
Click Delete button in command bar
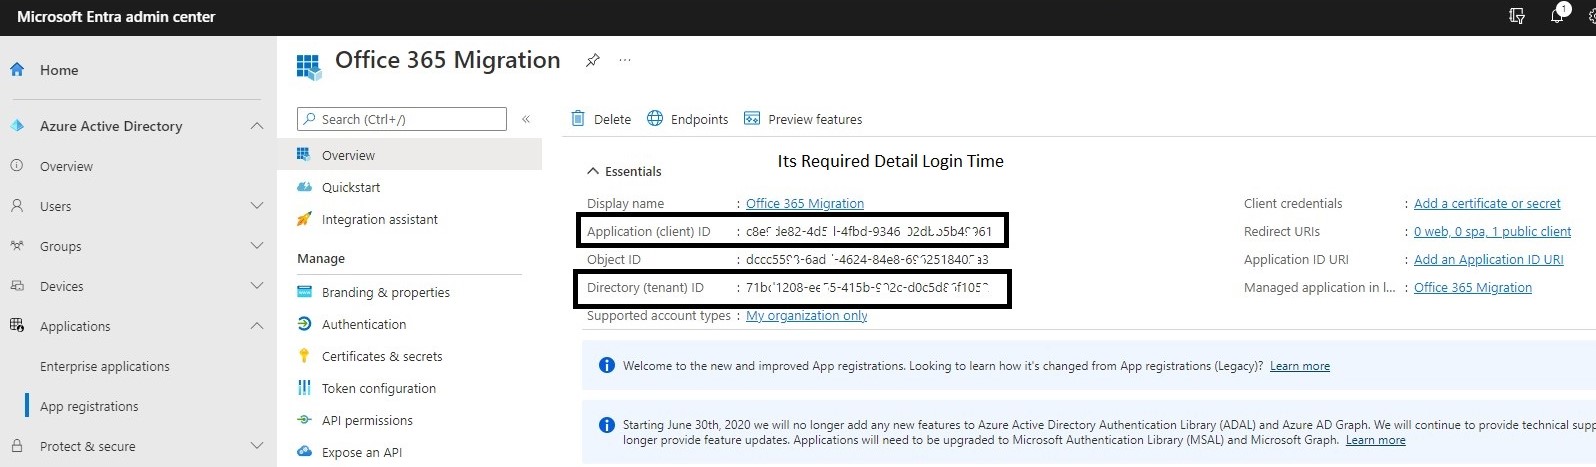601,119
